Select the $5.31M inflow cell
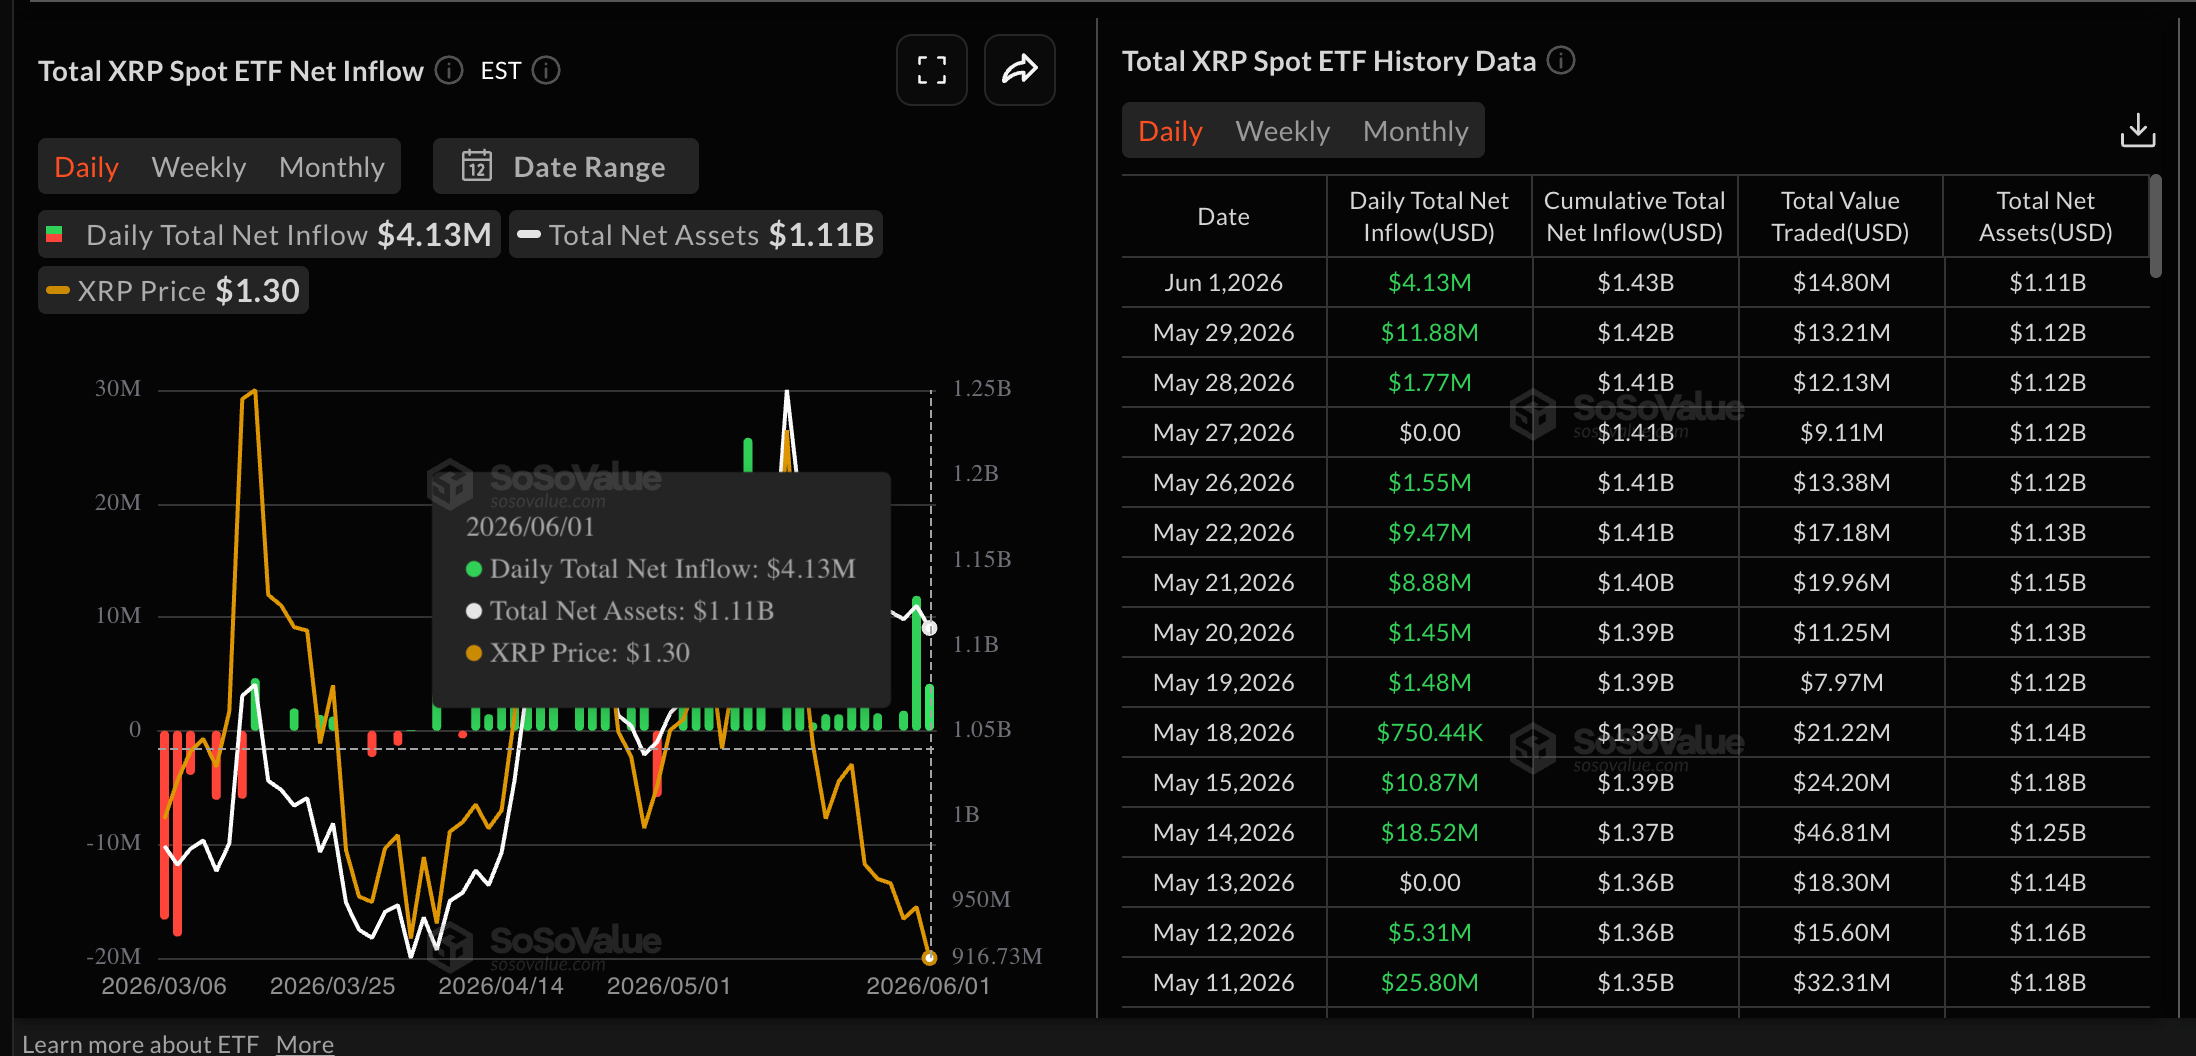The image size is (2196, 1056). coord(1429,933)
